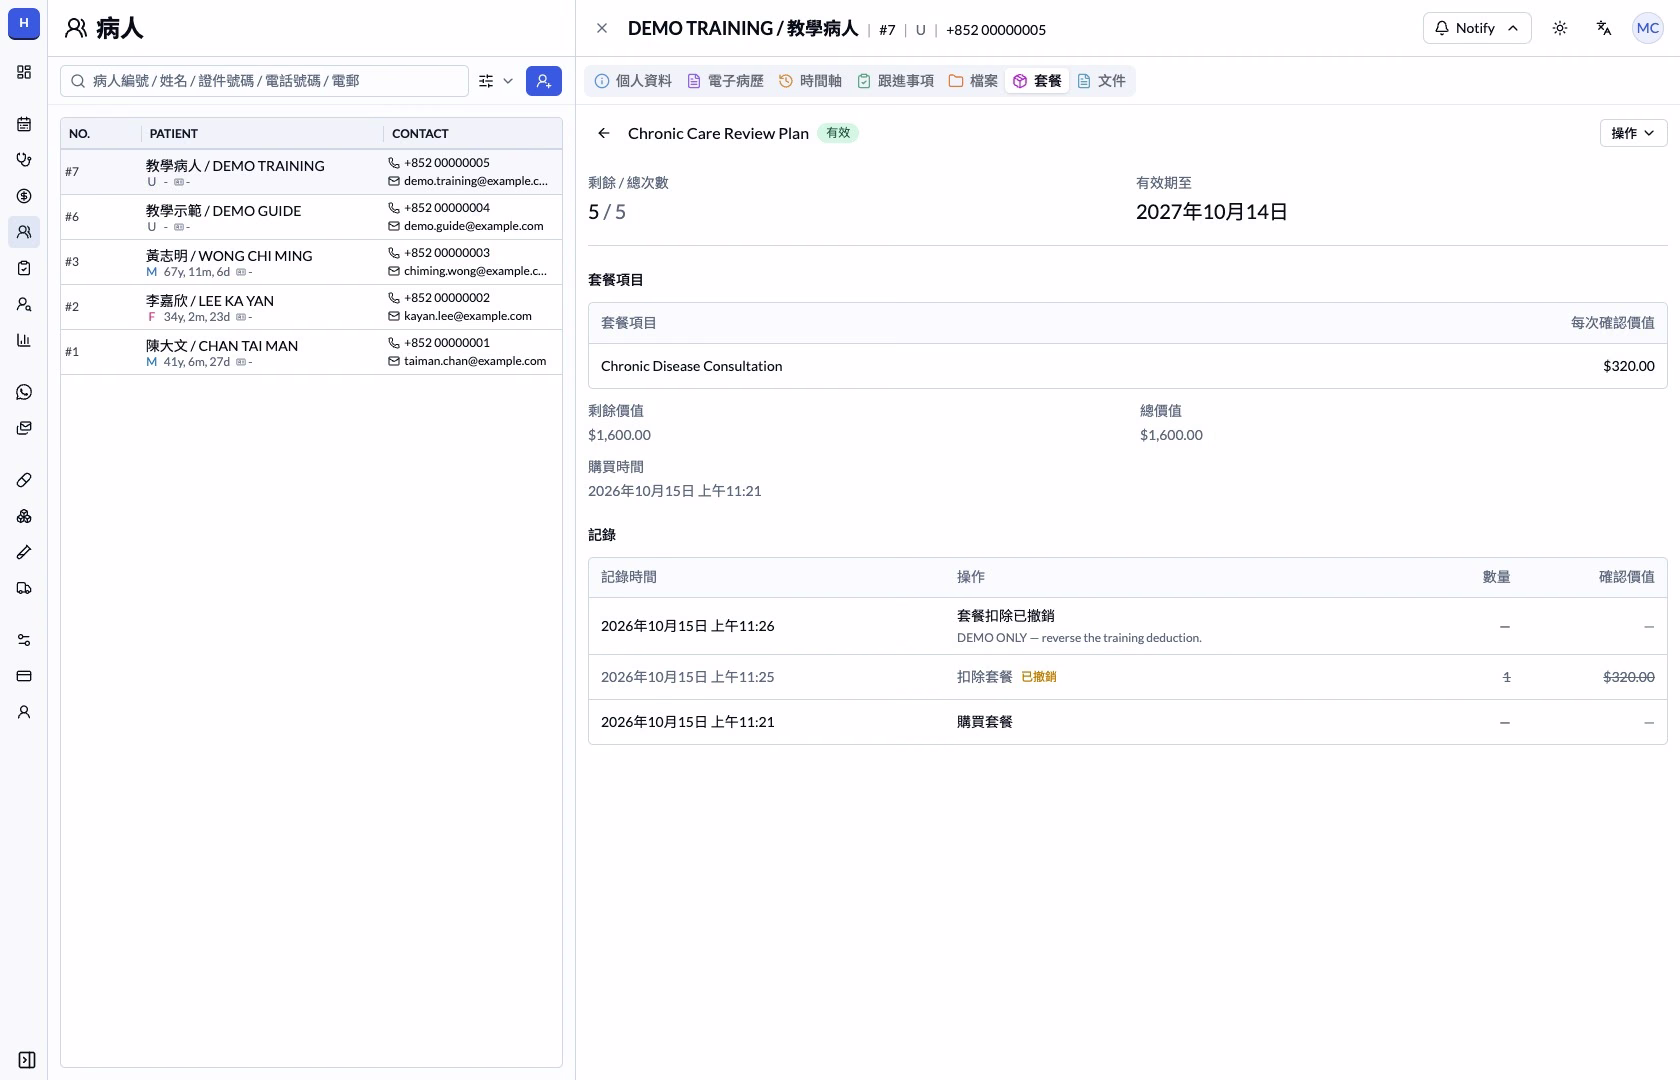The image size is (1680, 1080).
Task: Open the patient list filter dropdown
Action: pyautogui.click(x=496, y=81)
